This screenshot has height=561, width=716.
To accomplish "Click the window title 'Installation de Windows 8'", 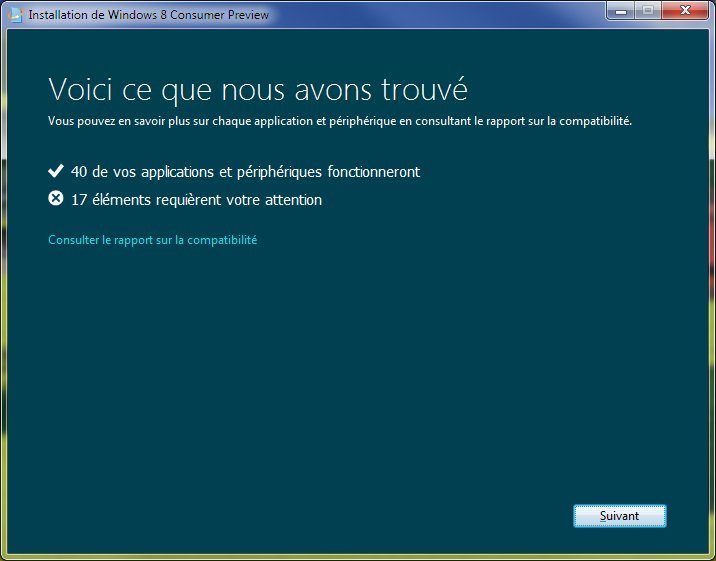I will tap(100, 15).
